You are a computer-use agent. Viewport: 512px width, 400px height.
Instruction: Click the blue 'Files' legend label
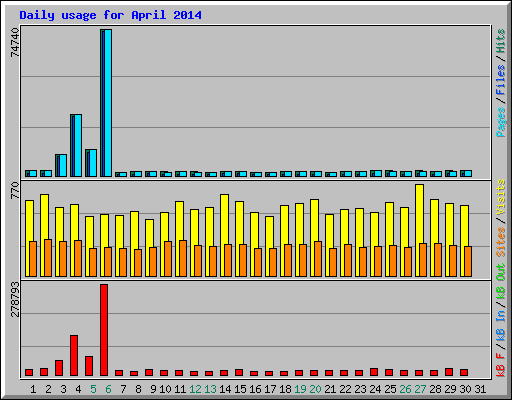coord(501,80)
